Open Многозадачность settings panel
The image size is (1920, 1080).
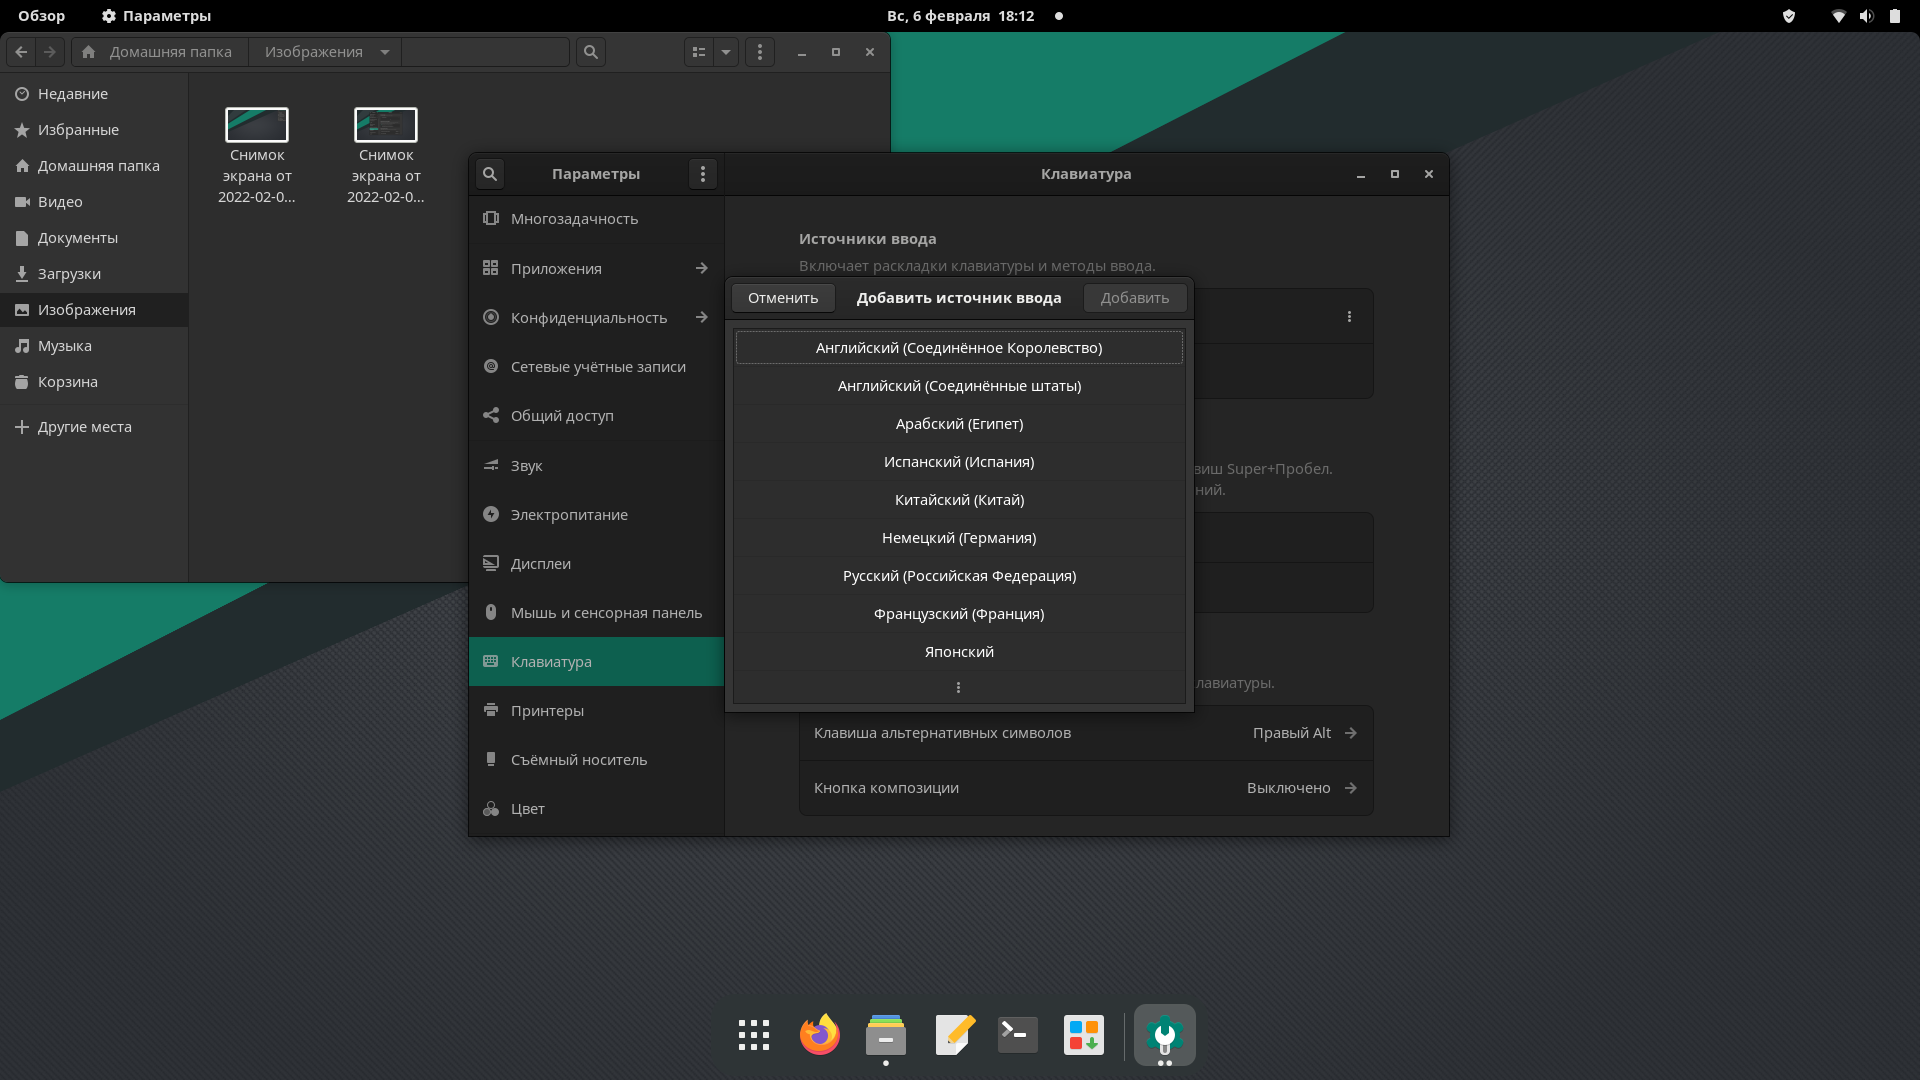[x=596, y=219]
